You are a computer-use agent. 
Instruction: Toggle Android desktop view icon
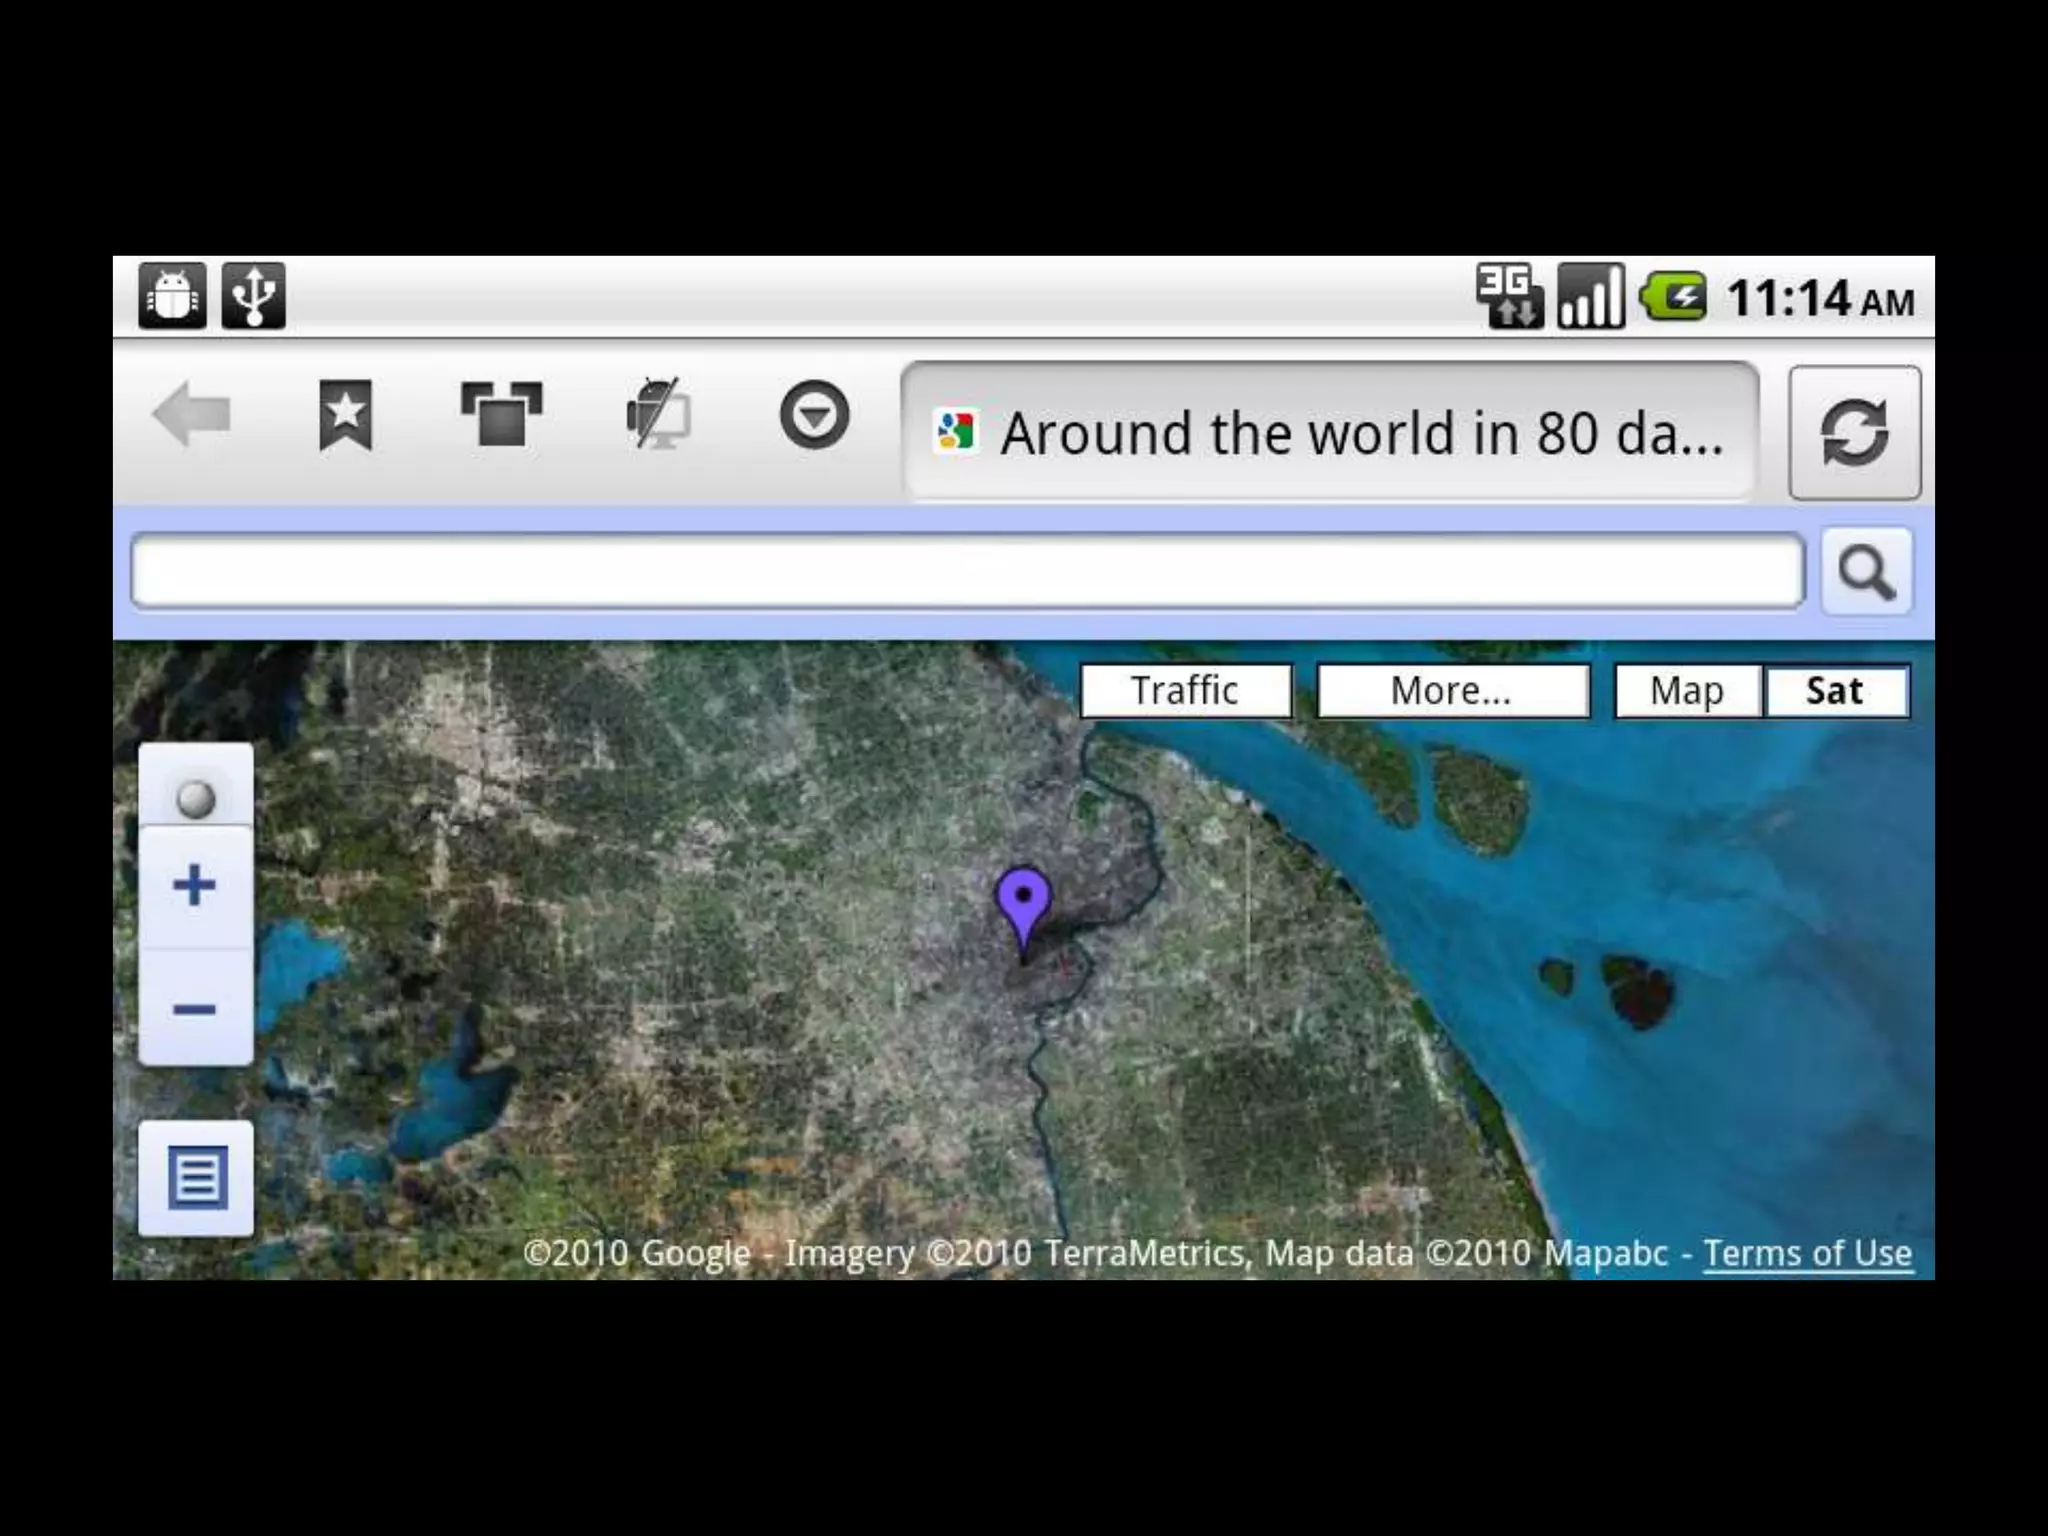coord(658,414)
